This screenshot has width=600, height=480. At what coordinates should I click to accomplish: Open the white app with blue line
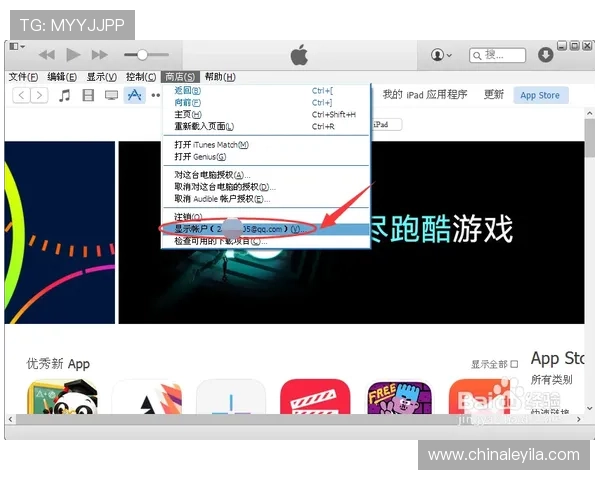(x=231, y=397)
